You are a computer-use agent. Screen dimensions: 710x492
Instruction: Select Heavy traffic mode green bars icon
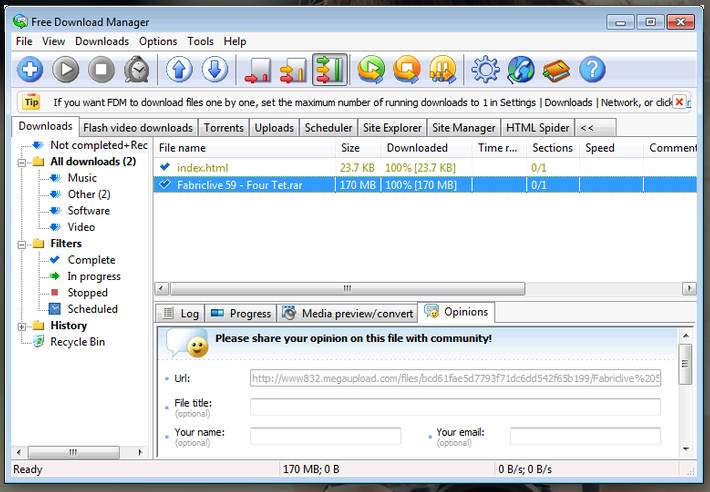tap(330, 70)
